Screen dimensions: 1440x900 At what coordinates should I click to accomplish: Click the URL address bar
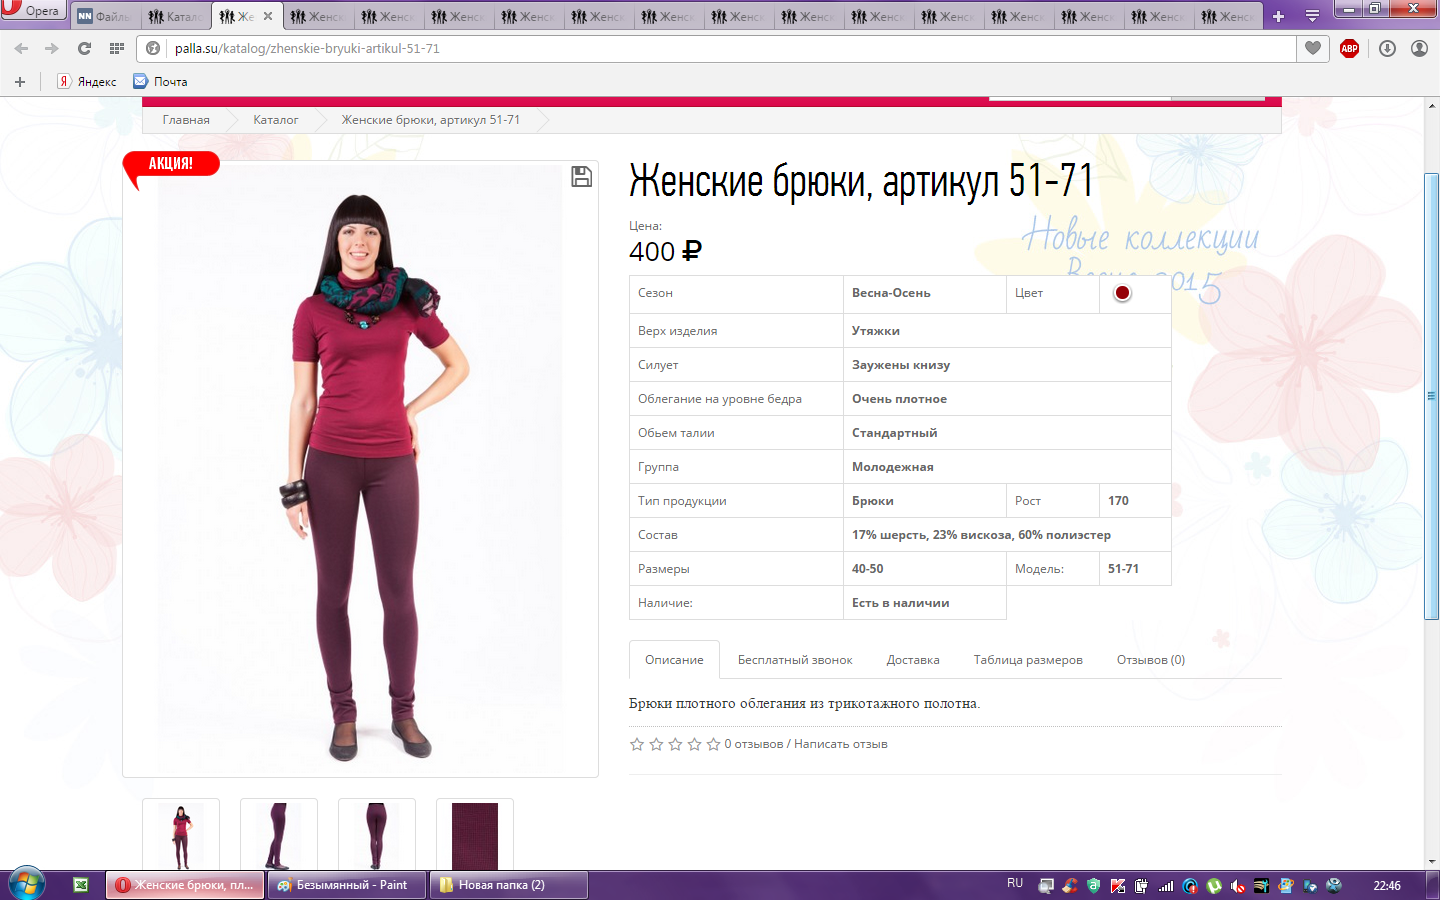[x=700, y=48]
